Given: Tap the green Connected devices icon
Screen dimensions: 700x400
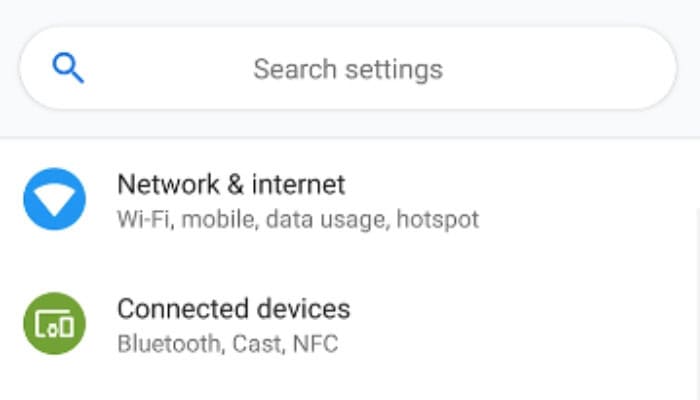Looking at the screenshot, I should coord(54,324).
